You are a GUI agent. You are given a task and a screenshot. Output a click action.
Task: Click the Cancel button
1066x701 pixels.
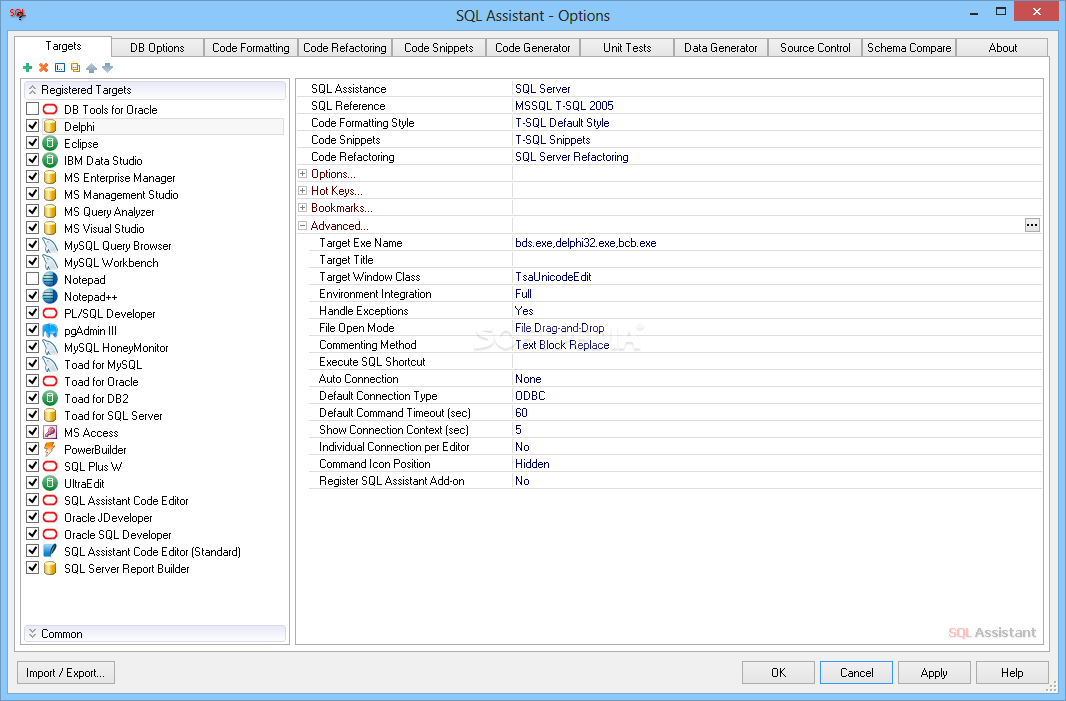point(857,672)
